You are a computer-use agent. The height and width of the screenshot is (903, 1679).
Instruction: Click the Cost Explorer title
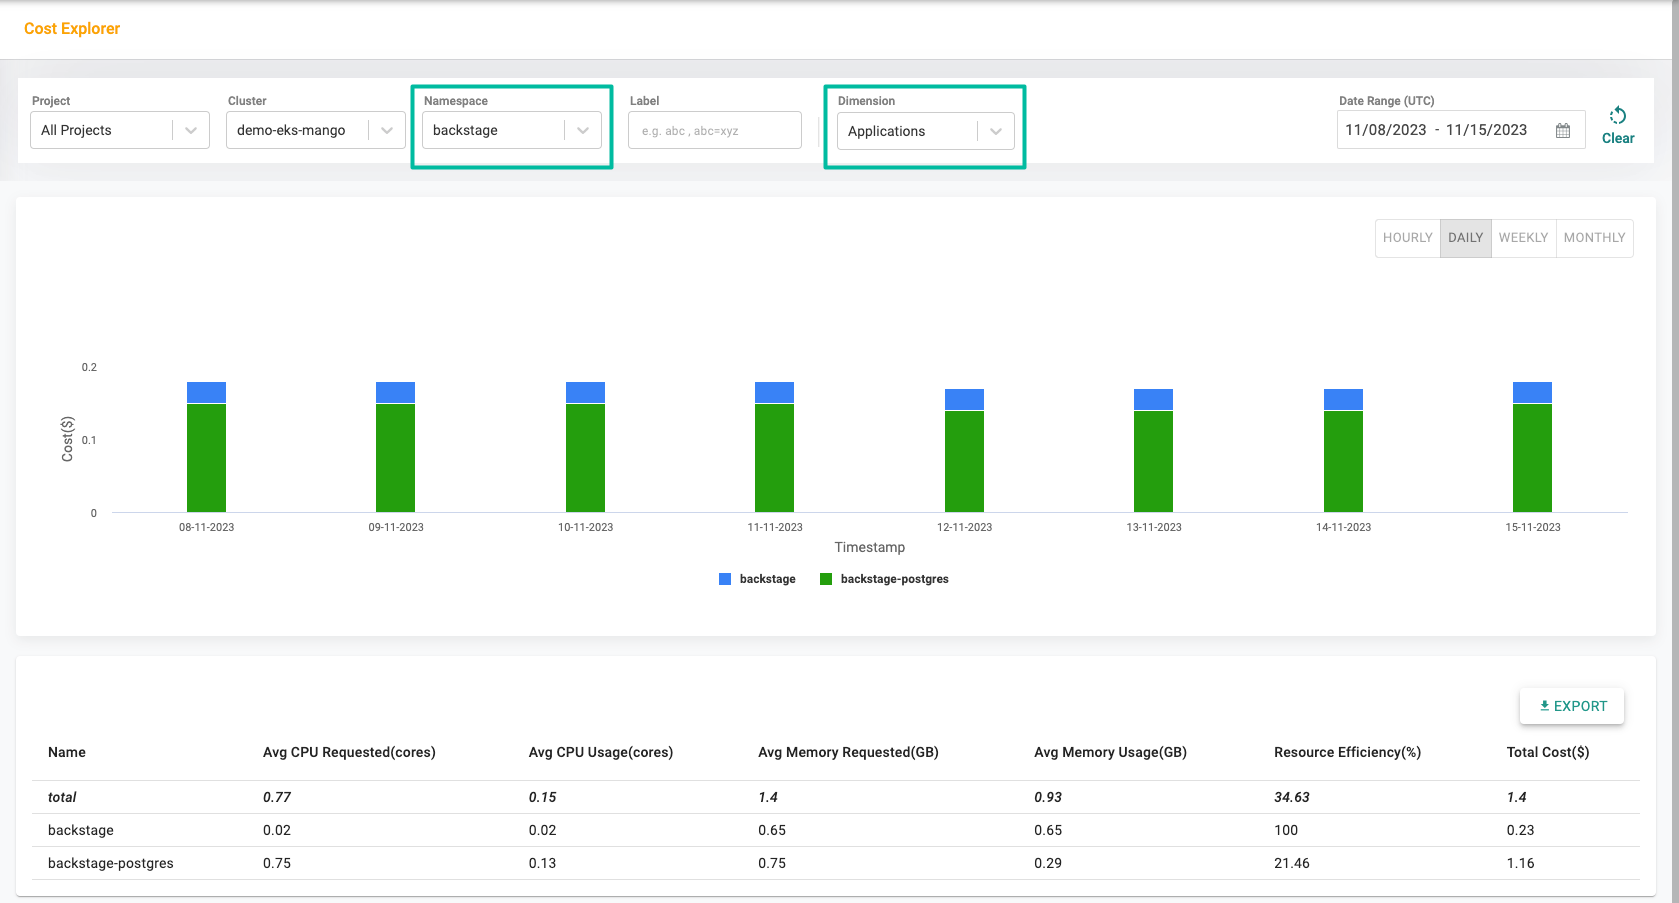[72, 28]
